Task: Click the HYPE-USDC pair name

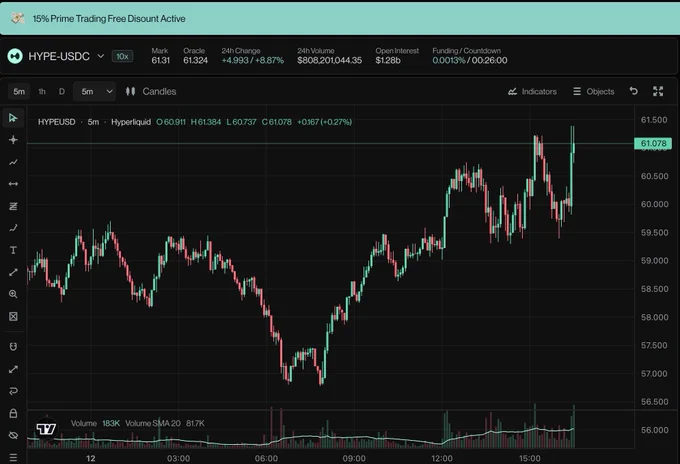Action: click(59, 56)
